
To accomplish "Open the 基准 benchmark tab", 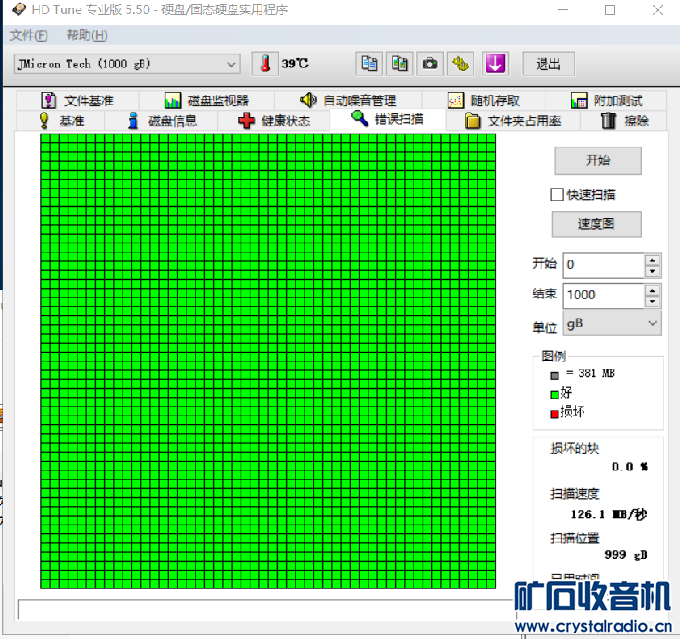I will 61,121.
